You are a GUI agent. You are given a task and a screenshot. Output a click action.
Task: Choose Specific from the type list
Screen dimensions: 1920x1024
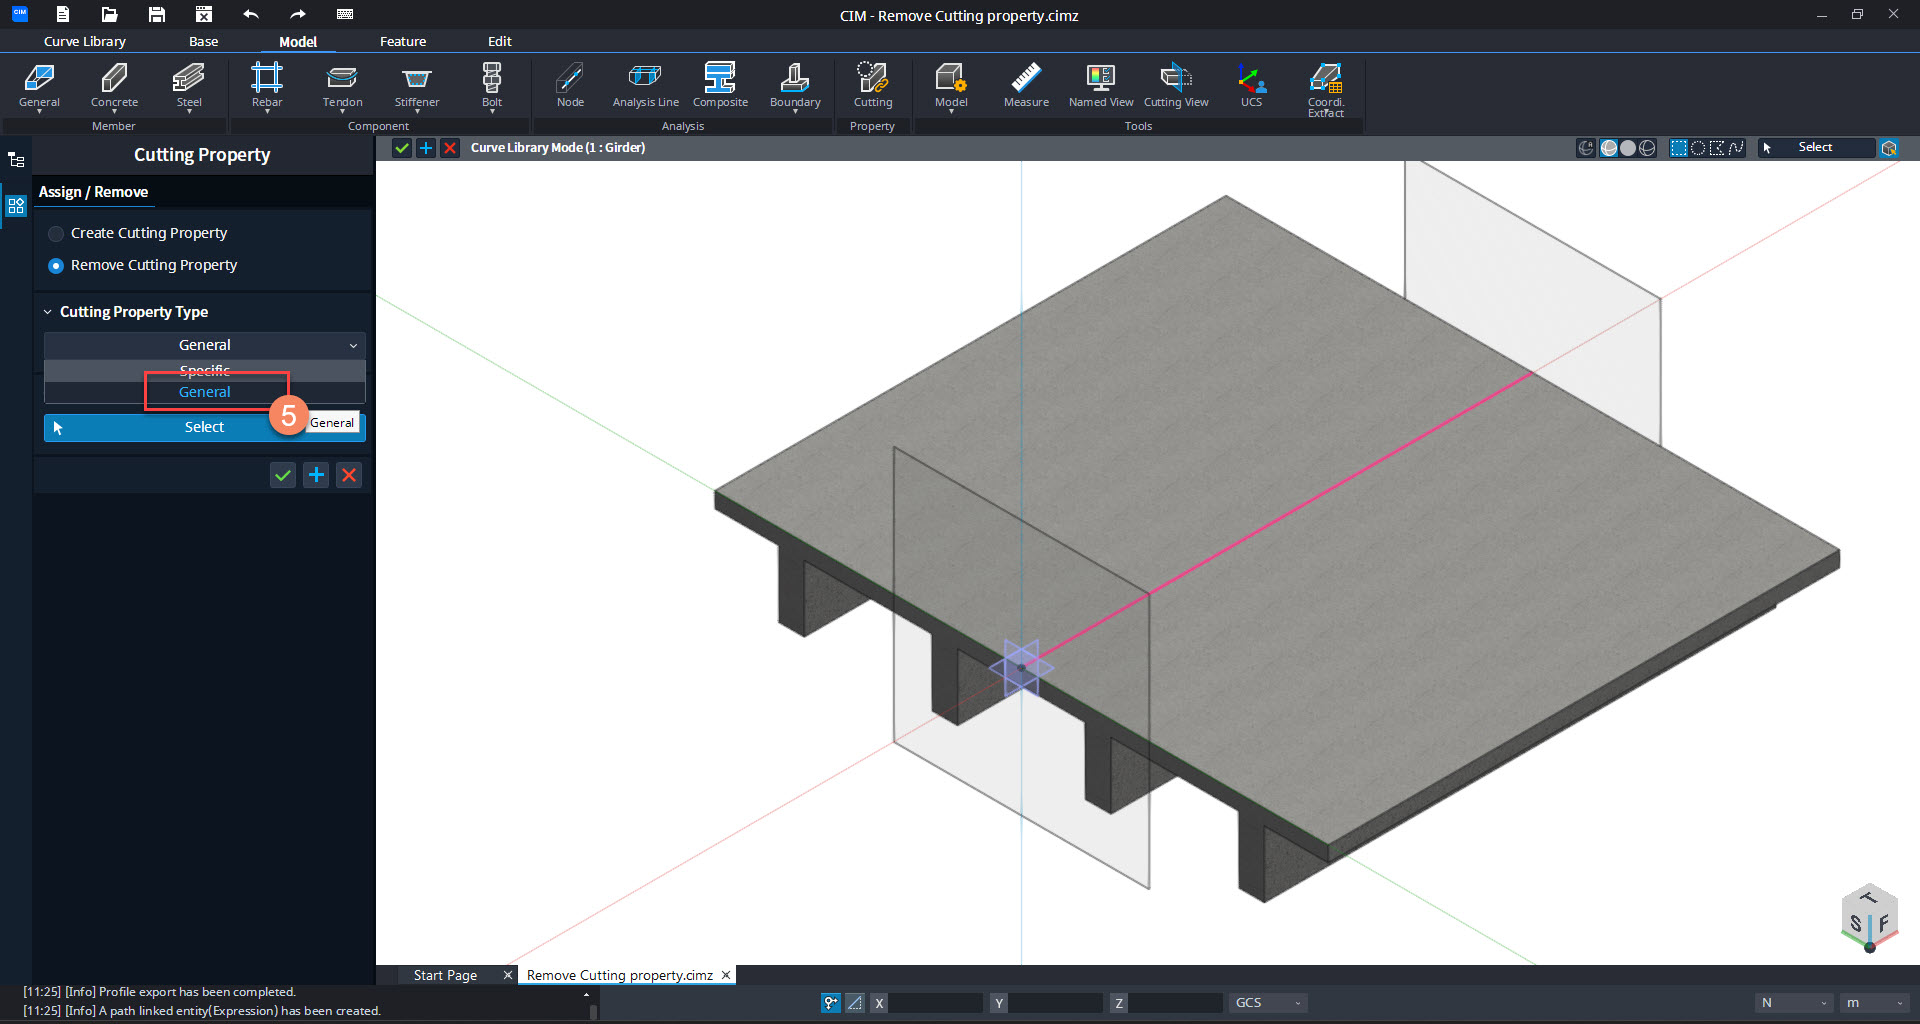click(205, 370)
